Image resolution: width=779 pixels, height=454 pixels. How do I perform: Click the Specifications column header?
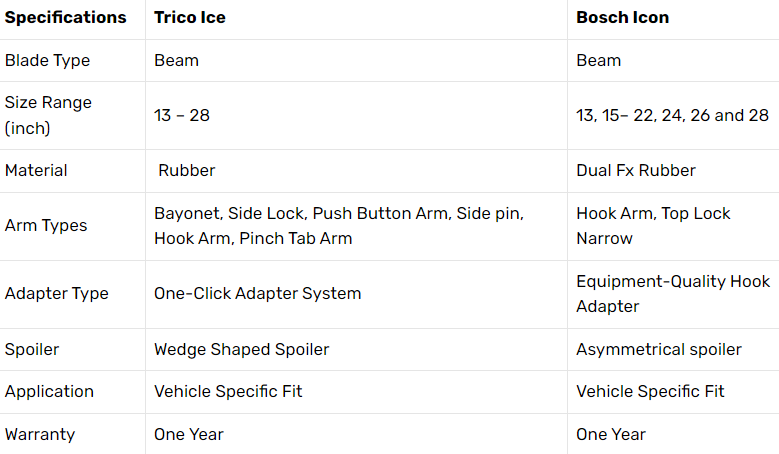tap(66, 17)
